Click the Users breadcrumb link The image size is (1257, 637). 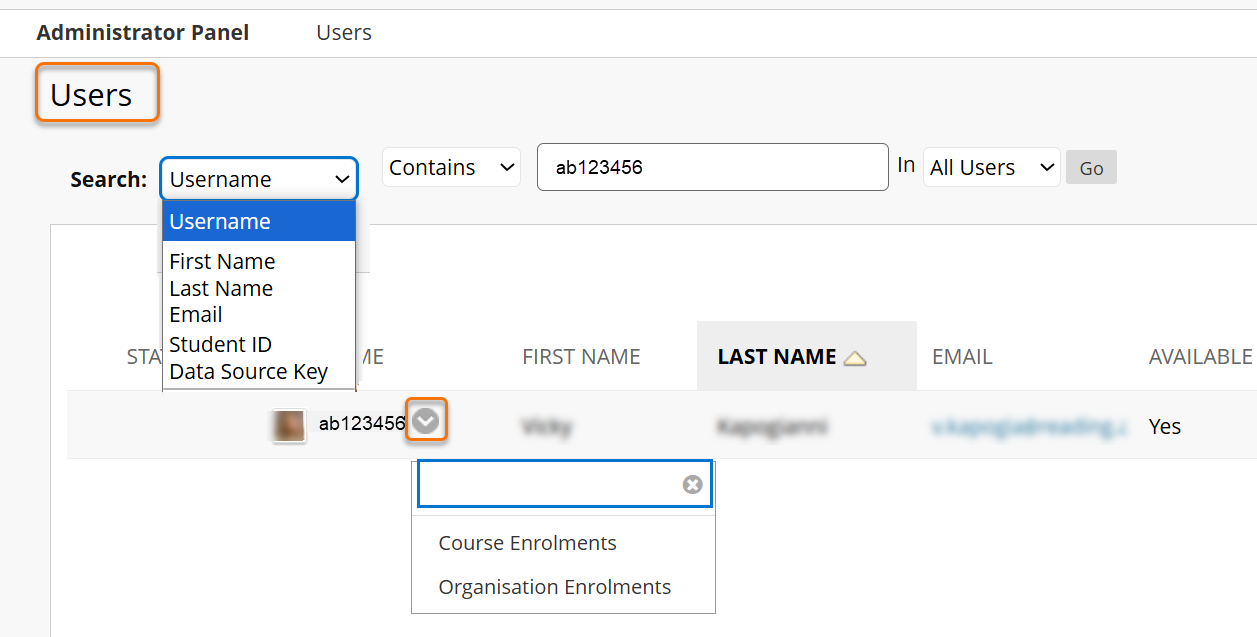tap(344, 33)
